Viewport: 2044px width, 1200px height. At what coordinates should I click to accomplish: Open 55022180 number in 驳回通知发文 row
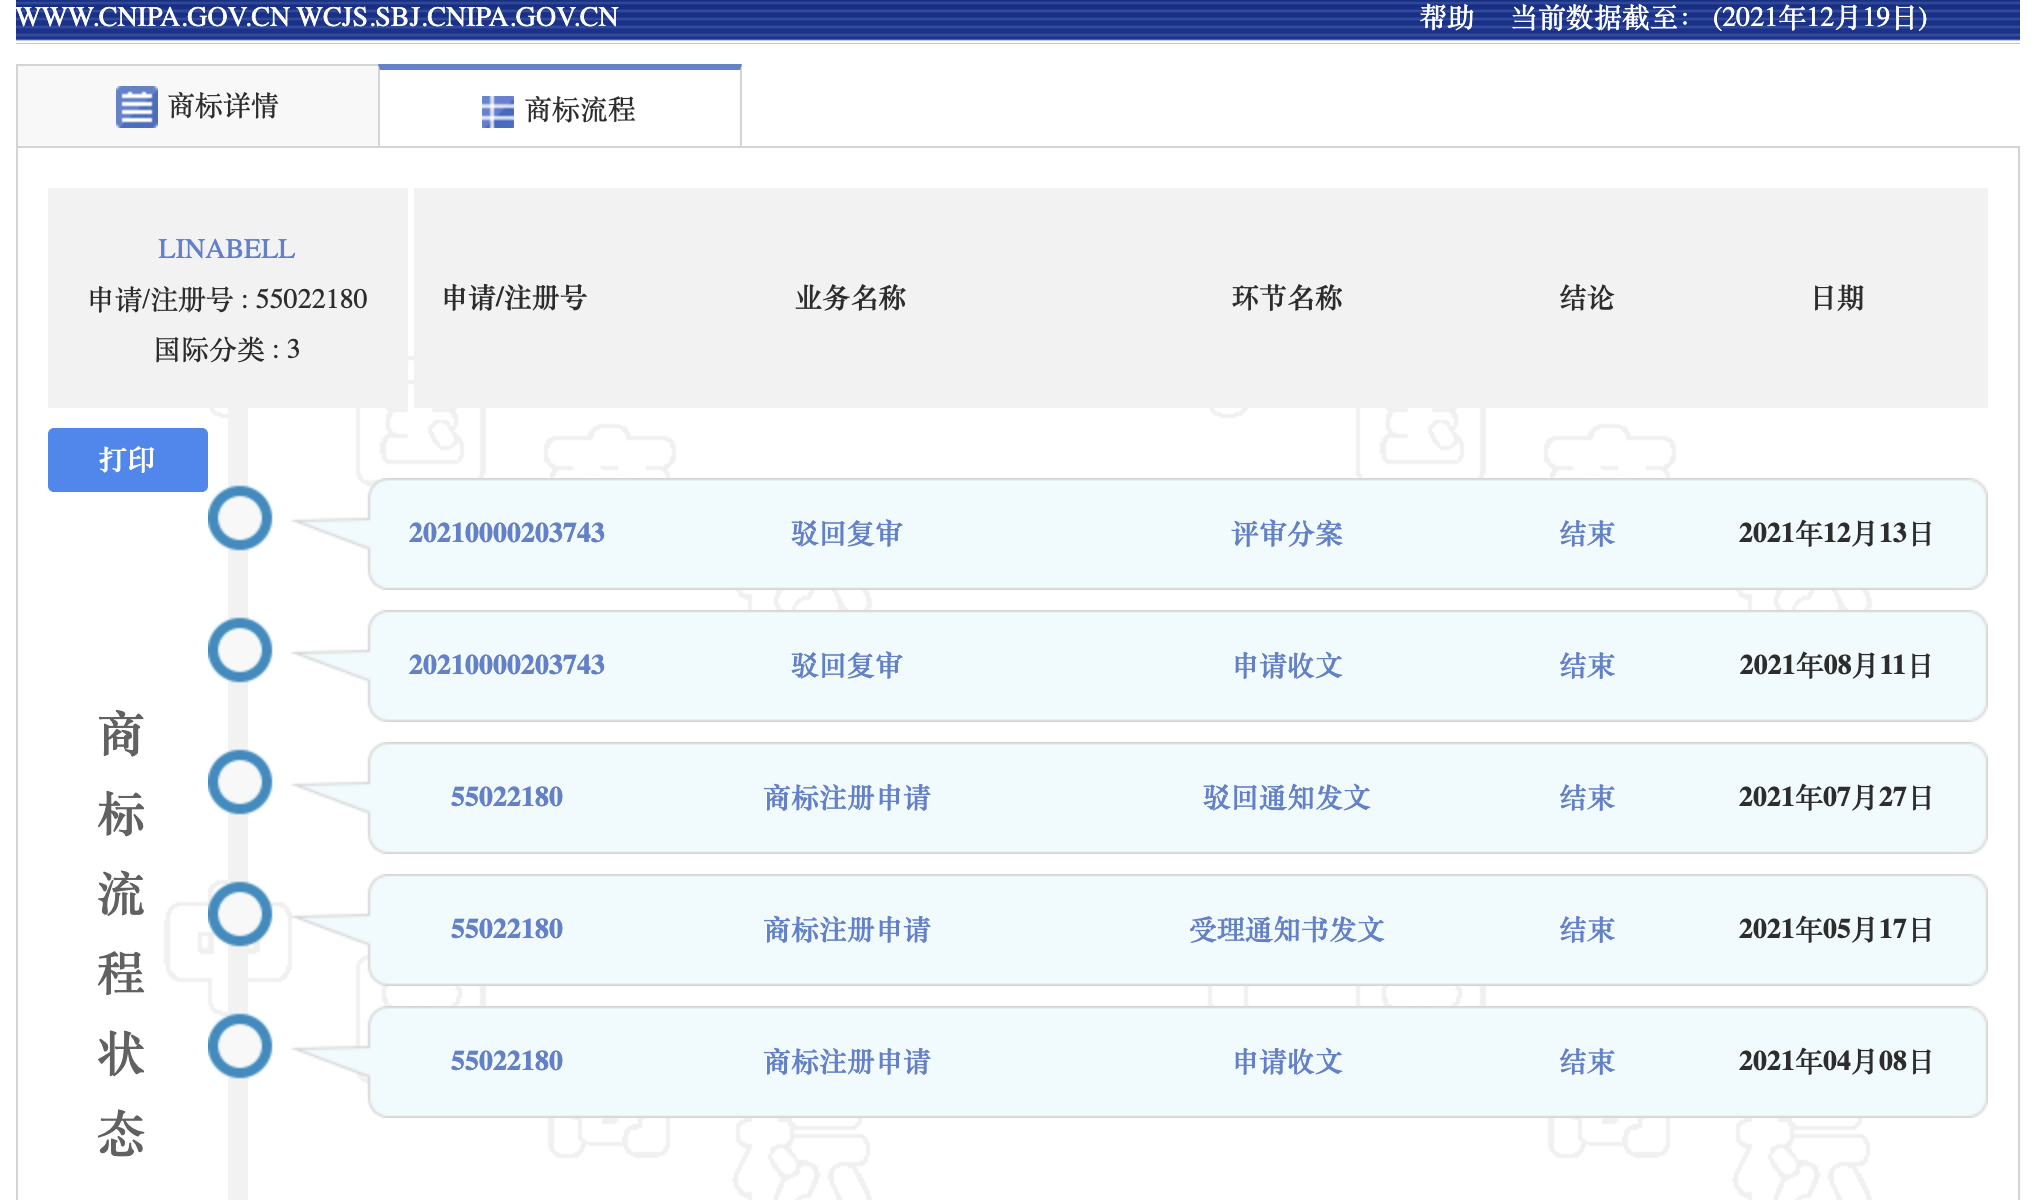506,797
